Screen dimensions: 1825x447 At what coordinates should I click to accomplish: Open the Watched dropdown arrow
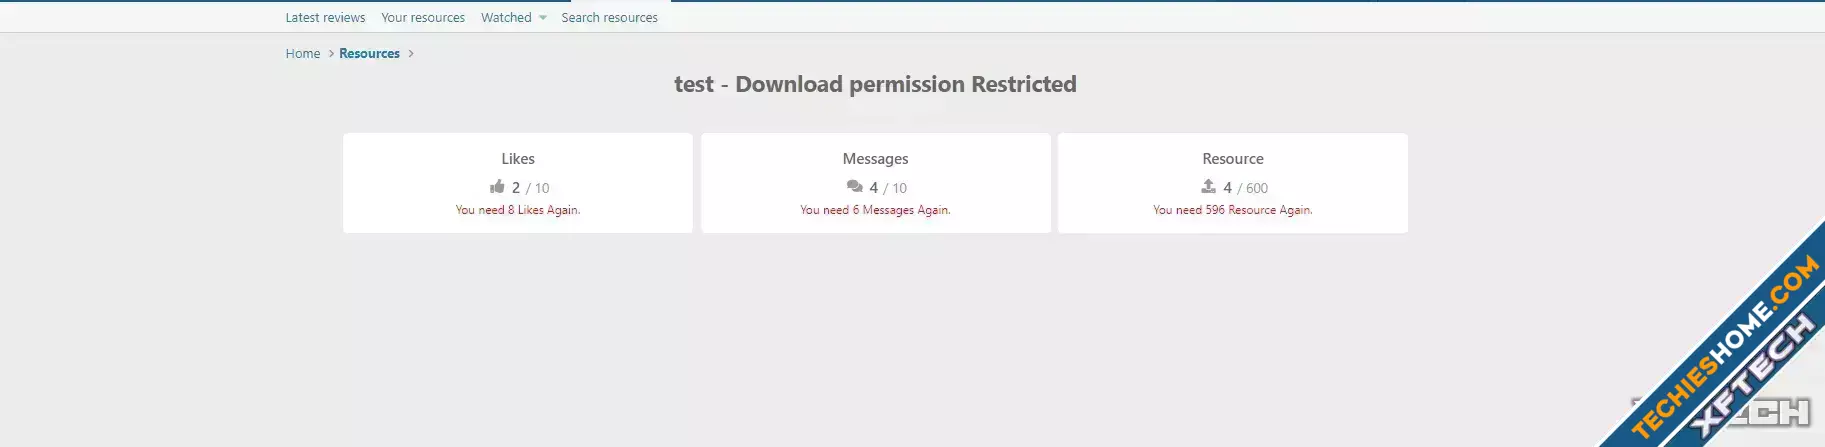tap(543, 18)
